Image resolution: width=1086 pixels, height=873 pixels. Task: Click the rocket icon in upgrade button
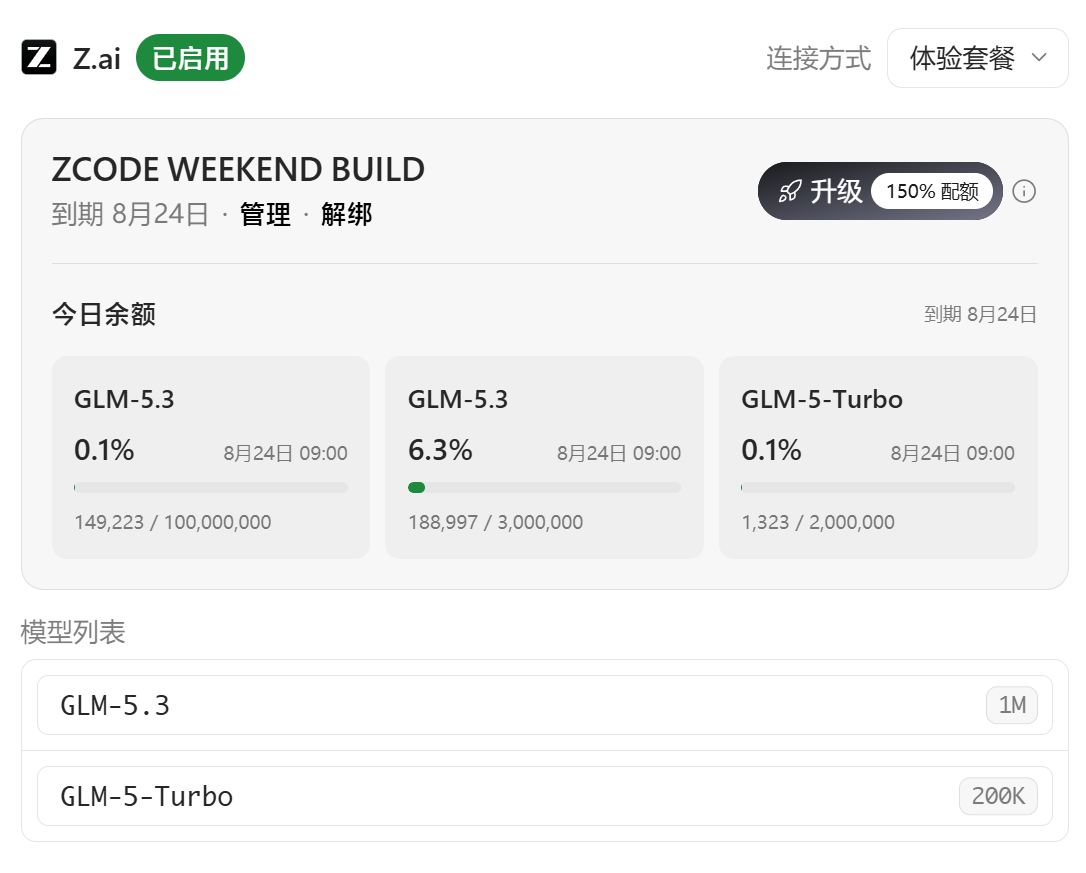click(x=790, y=191)
